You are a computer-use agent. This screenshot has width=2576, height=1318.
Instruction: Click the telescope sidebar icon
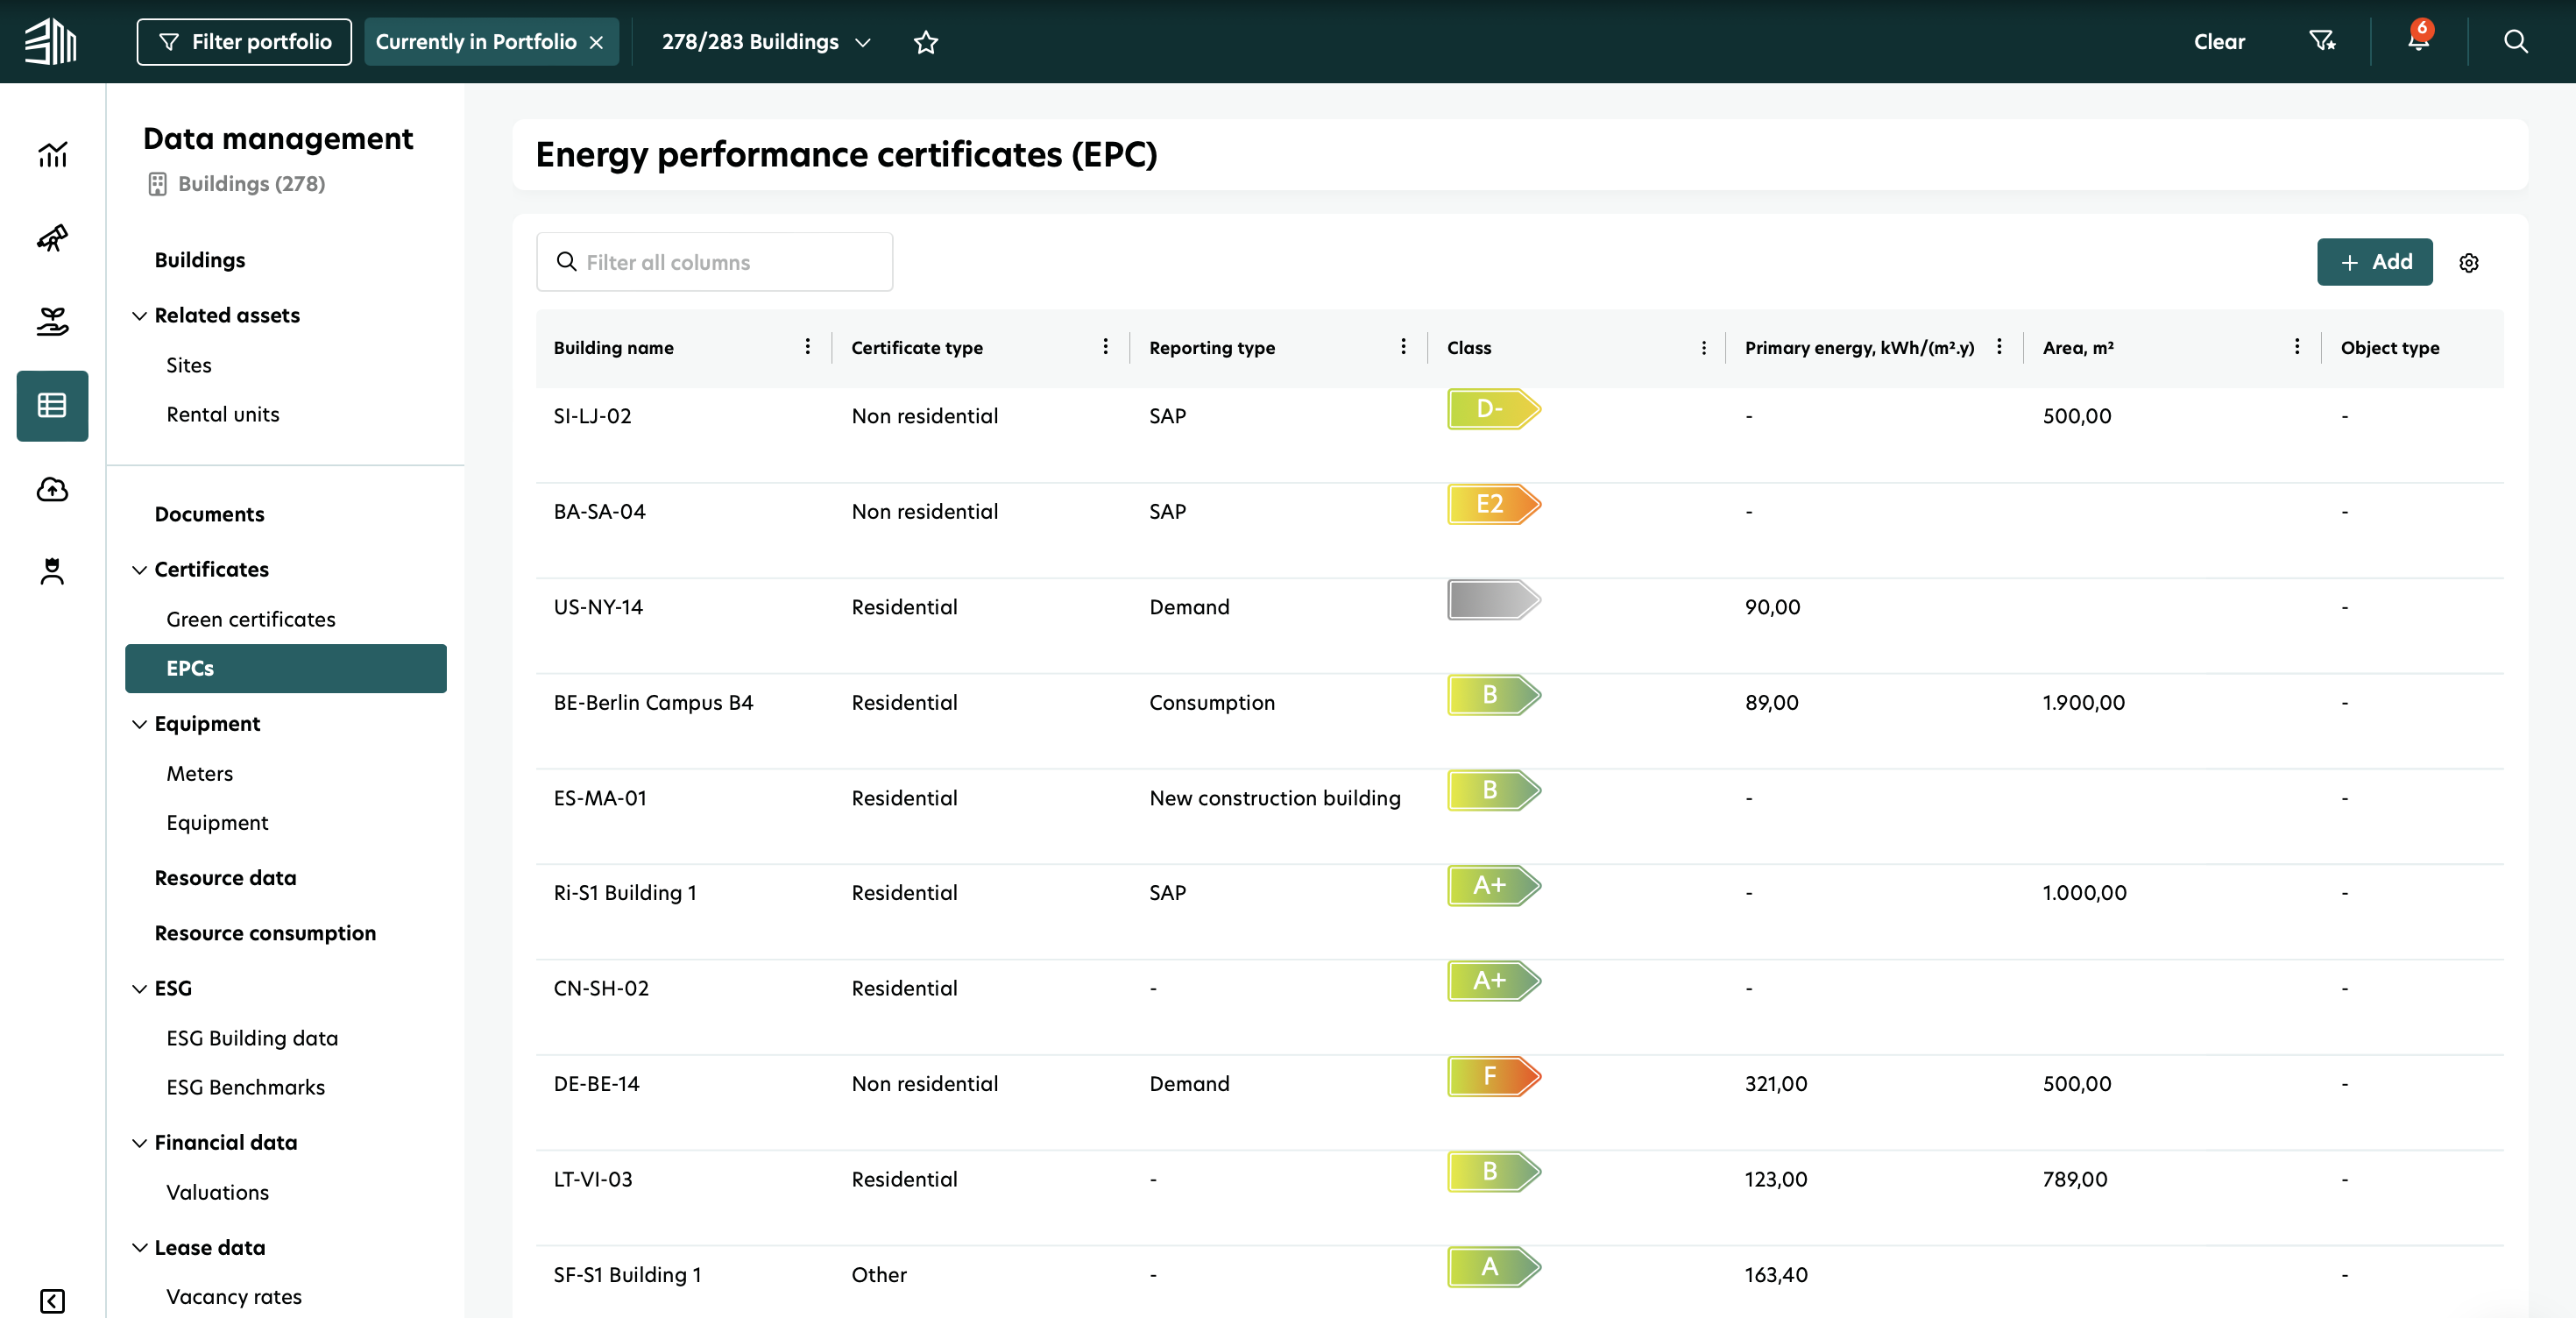coord(52,238)
